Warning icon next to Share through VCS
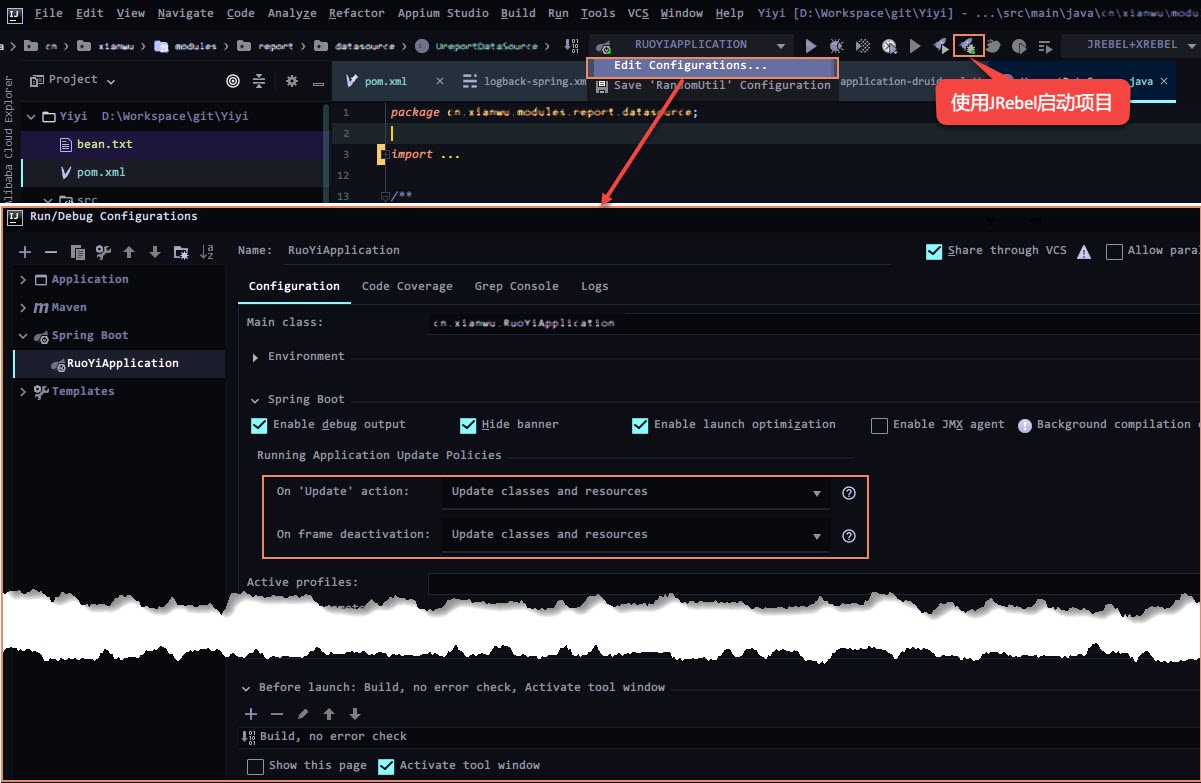Image resolution: width=1201 pixels, height=783 pixels. tap(1084, 252)
